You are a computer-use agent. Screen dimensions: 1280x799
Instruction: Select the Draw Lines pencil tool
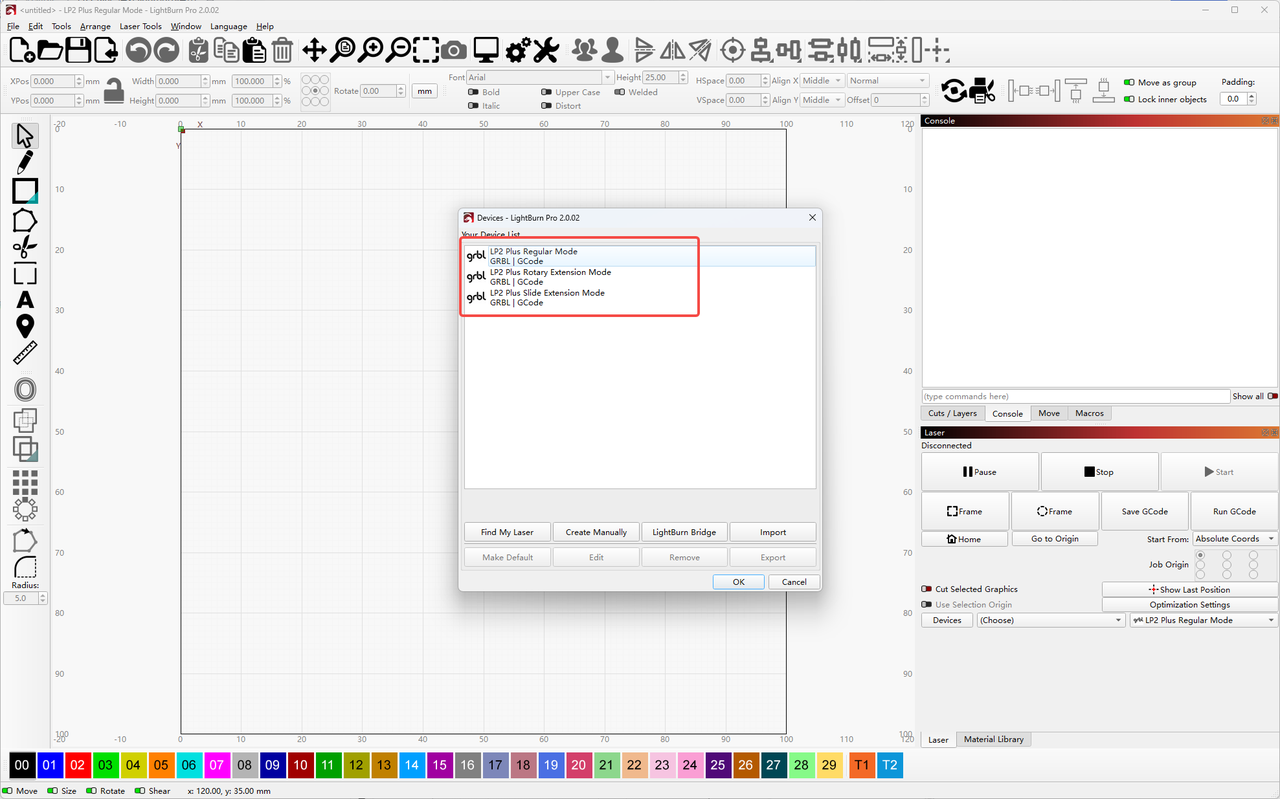pos(25,163)
